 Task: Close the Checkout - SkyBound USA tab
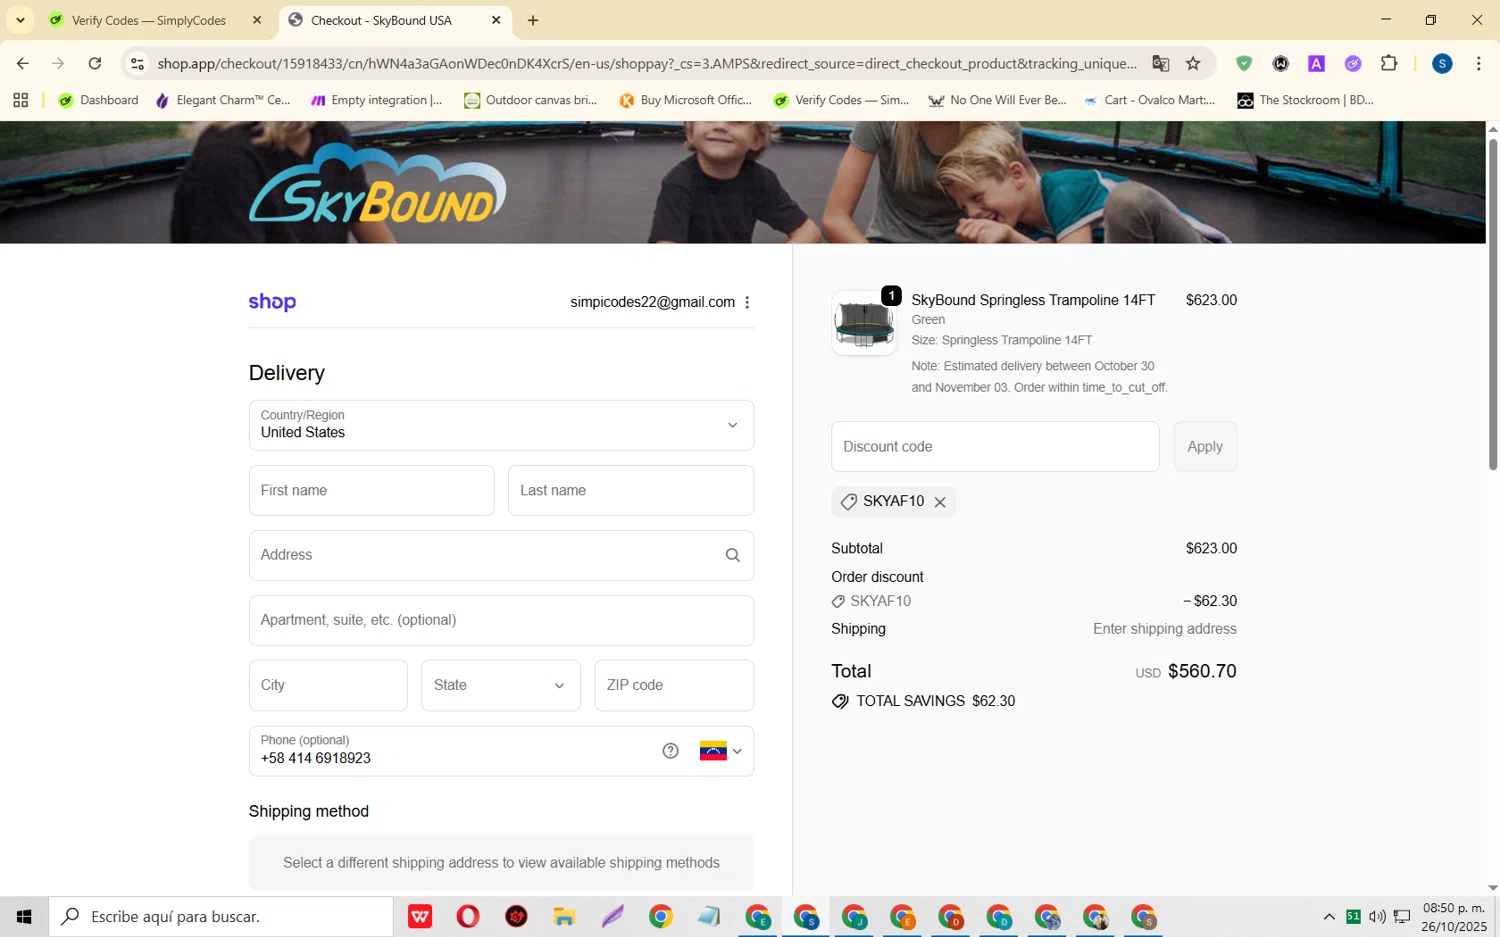tap(496, 20)
